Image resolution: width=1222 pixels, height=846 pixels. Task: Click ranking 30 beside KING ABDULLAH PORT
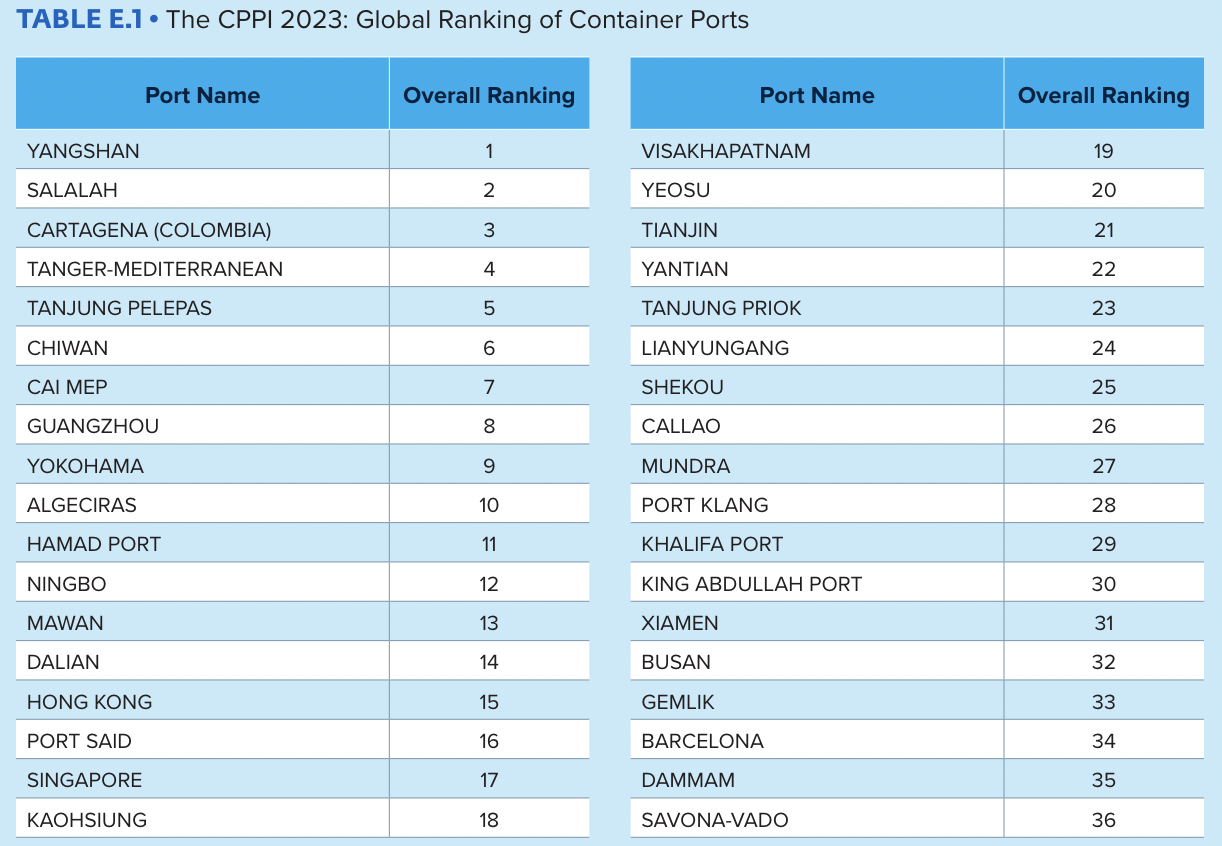coord(1104,584)
